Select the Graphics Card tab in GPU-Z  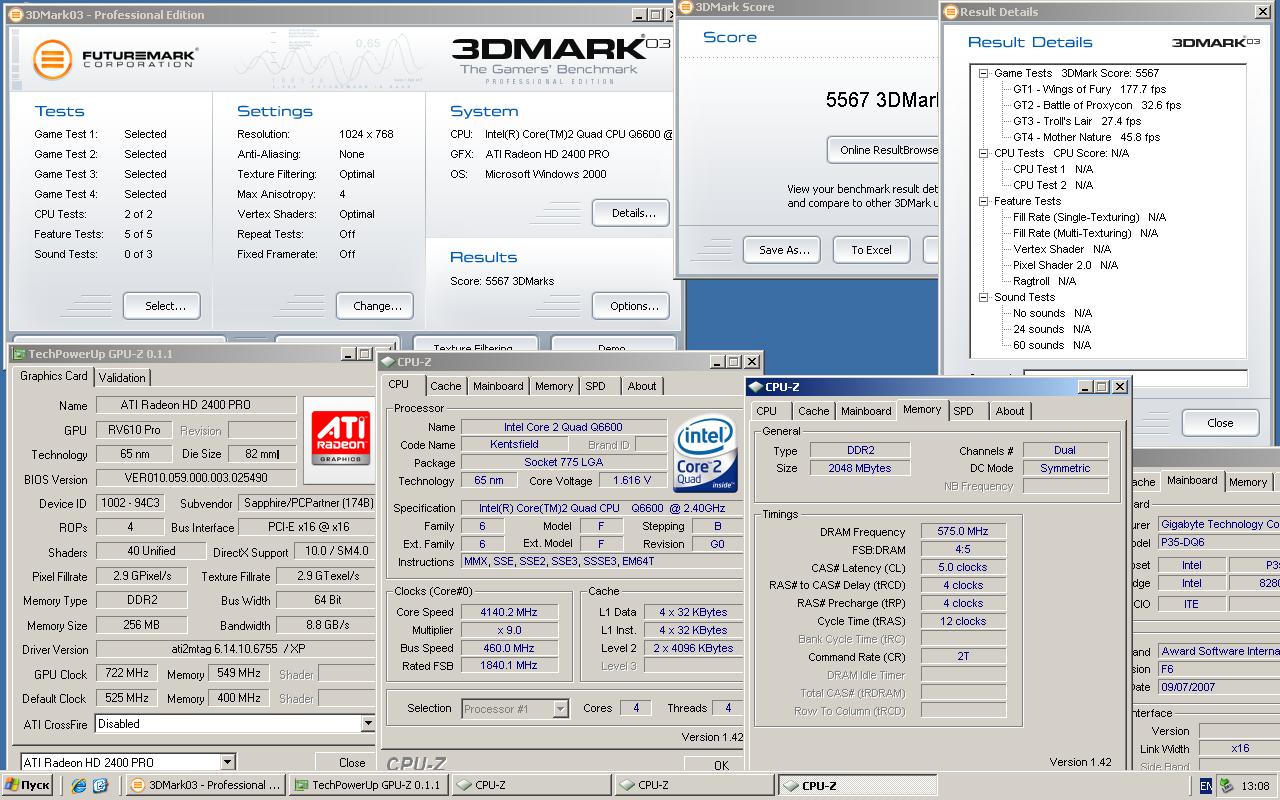(54, 376)
